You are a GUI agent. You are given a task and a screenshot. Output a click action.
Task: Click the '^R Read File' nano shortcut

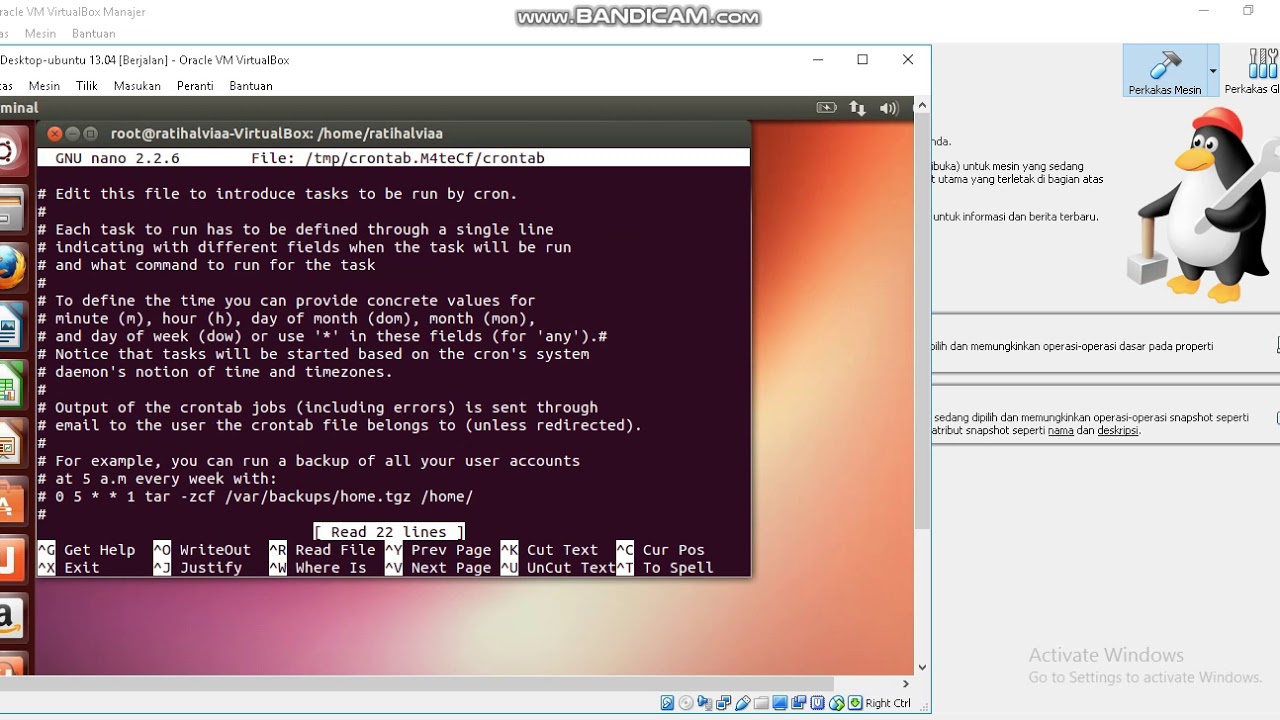[322, 550]
